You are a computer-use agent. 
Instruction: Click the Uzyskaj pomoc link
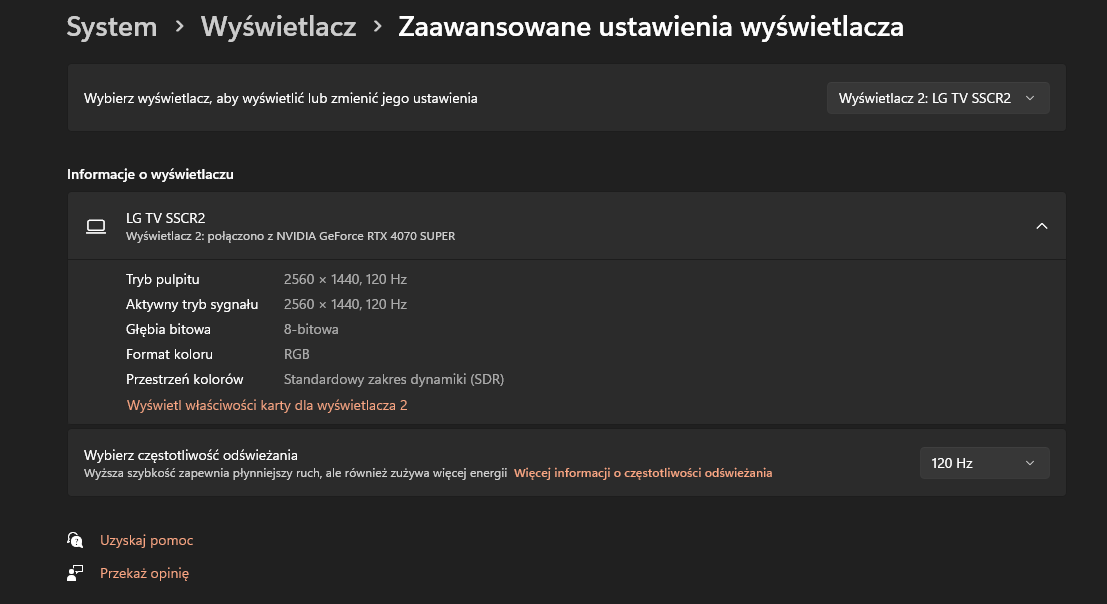[146, 539]
